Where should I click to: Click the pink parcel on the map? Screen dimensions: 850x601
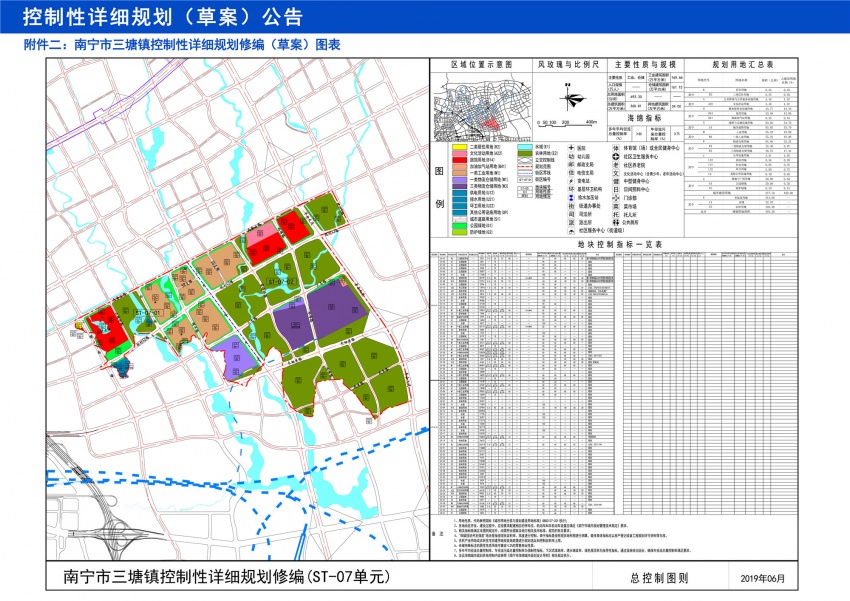point(262,234)
